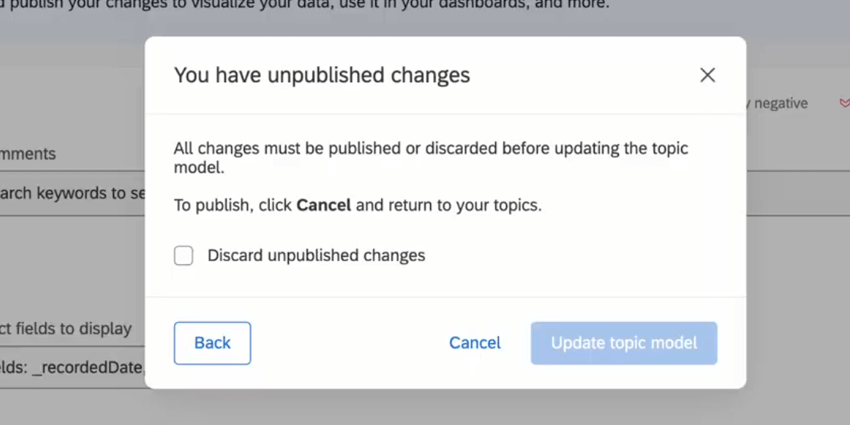
Task: Enable the Discard unpublished changes checkbox
Action: coord(184,255)
